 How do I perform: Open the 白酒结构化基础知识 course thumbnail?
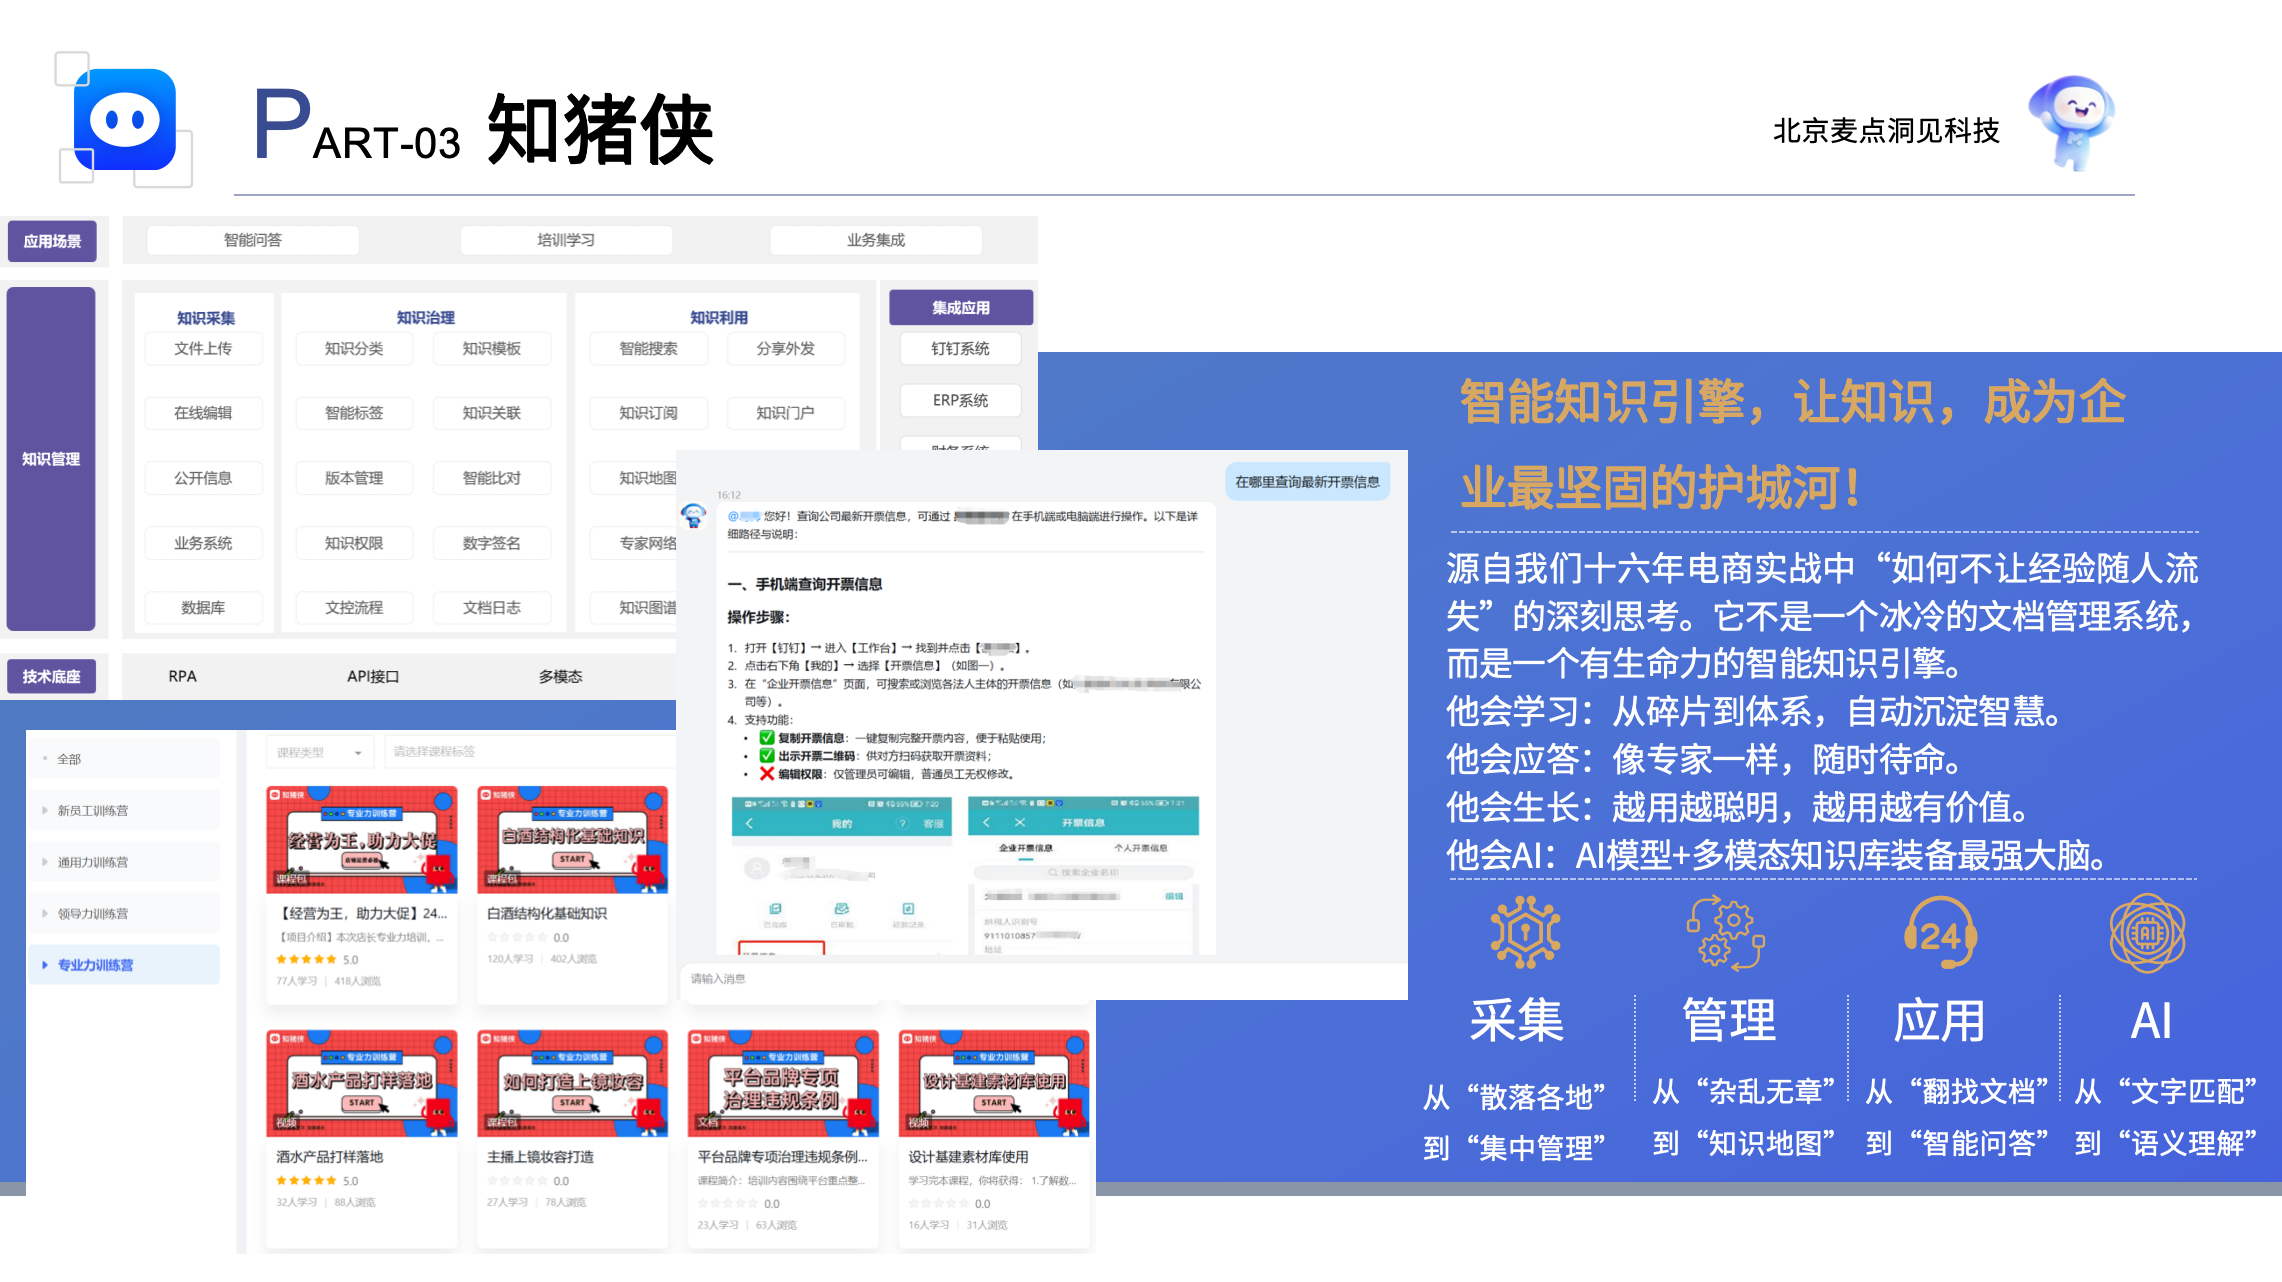pyautogui.click(x=572, y=839)
